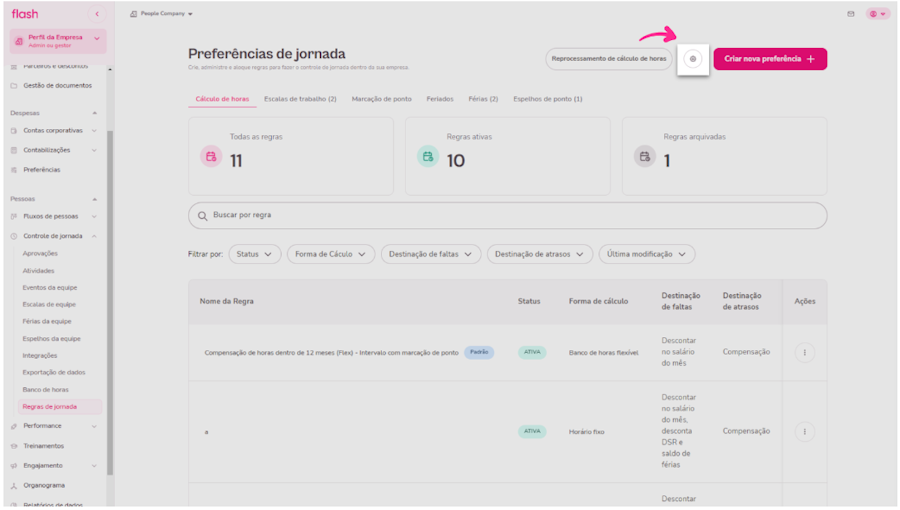Open Gestão de documentos in sidebar

pos(57,85)
